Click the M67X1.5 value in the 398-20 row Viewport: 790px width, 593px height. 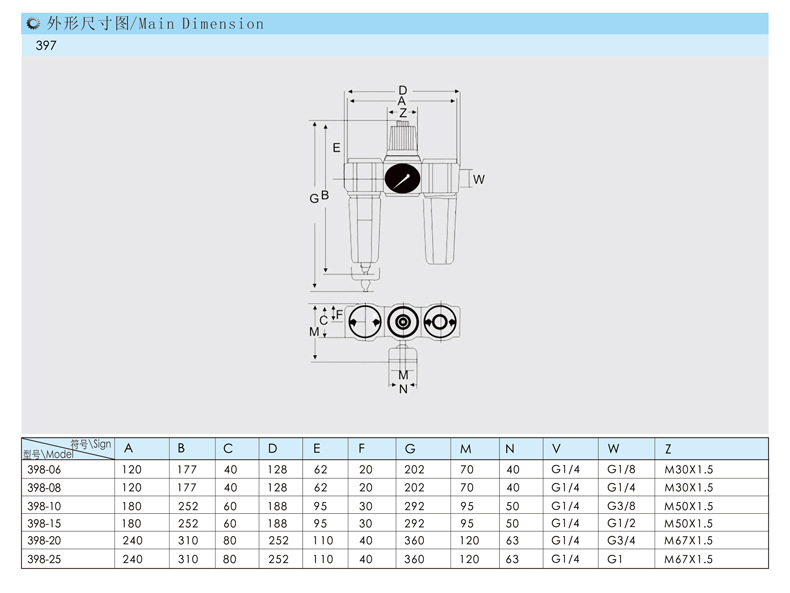coord(688,541)
